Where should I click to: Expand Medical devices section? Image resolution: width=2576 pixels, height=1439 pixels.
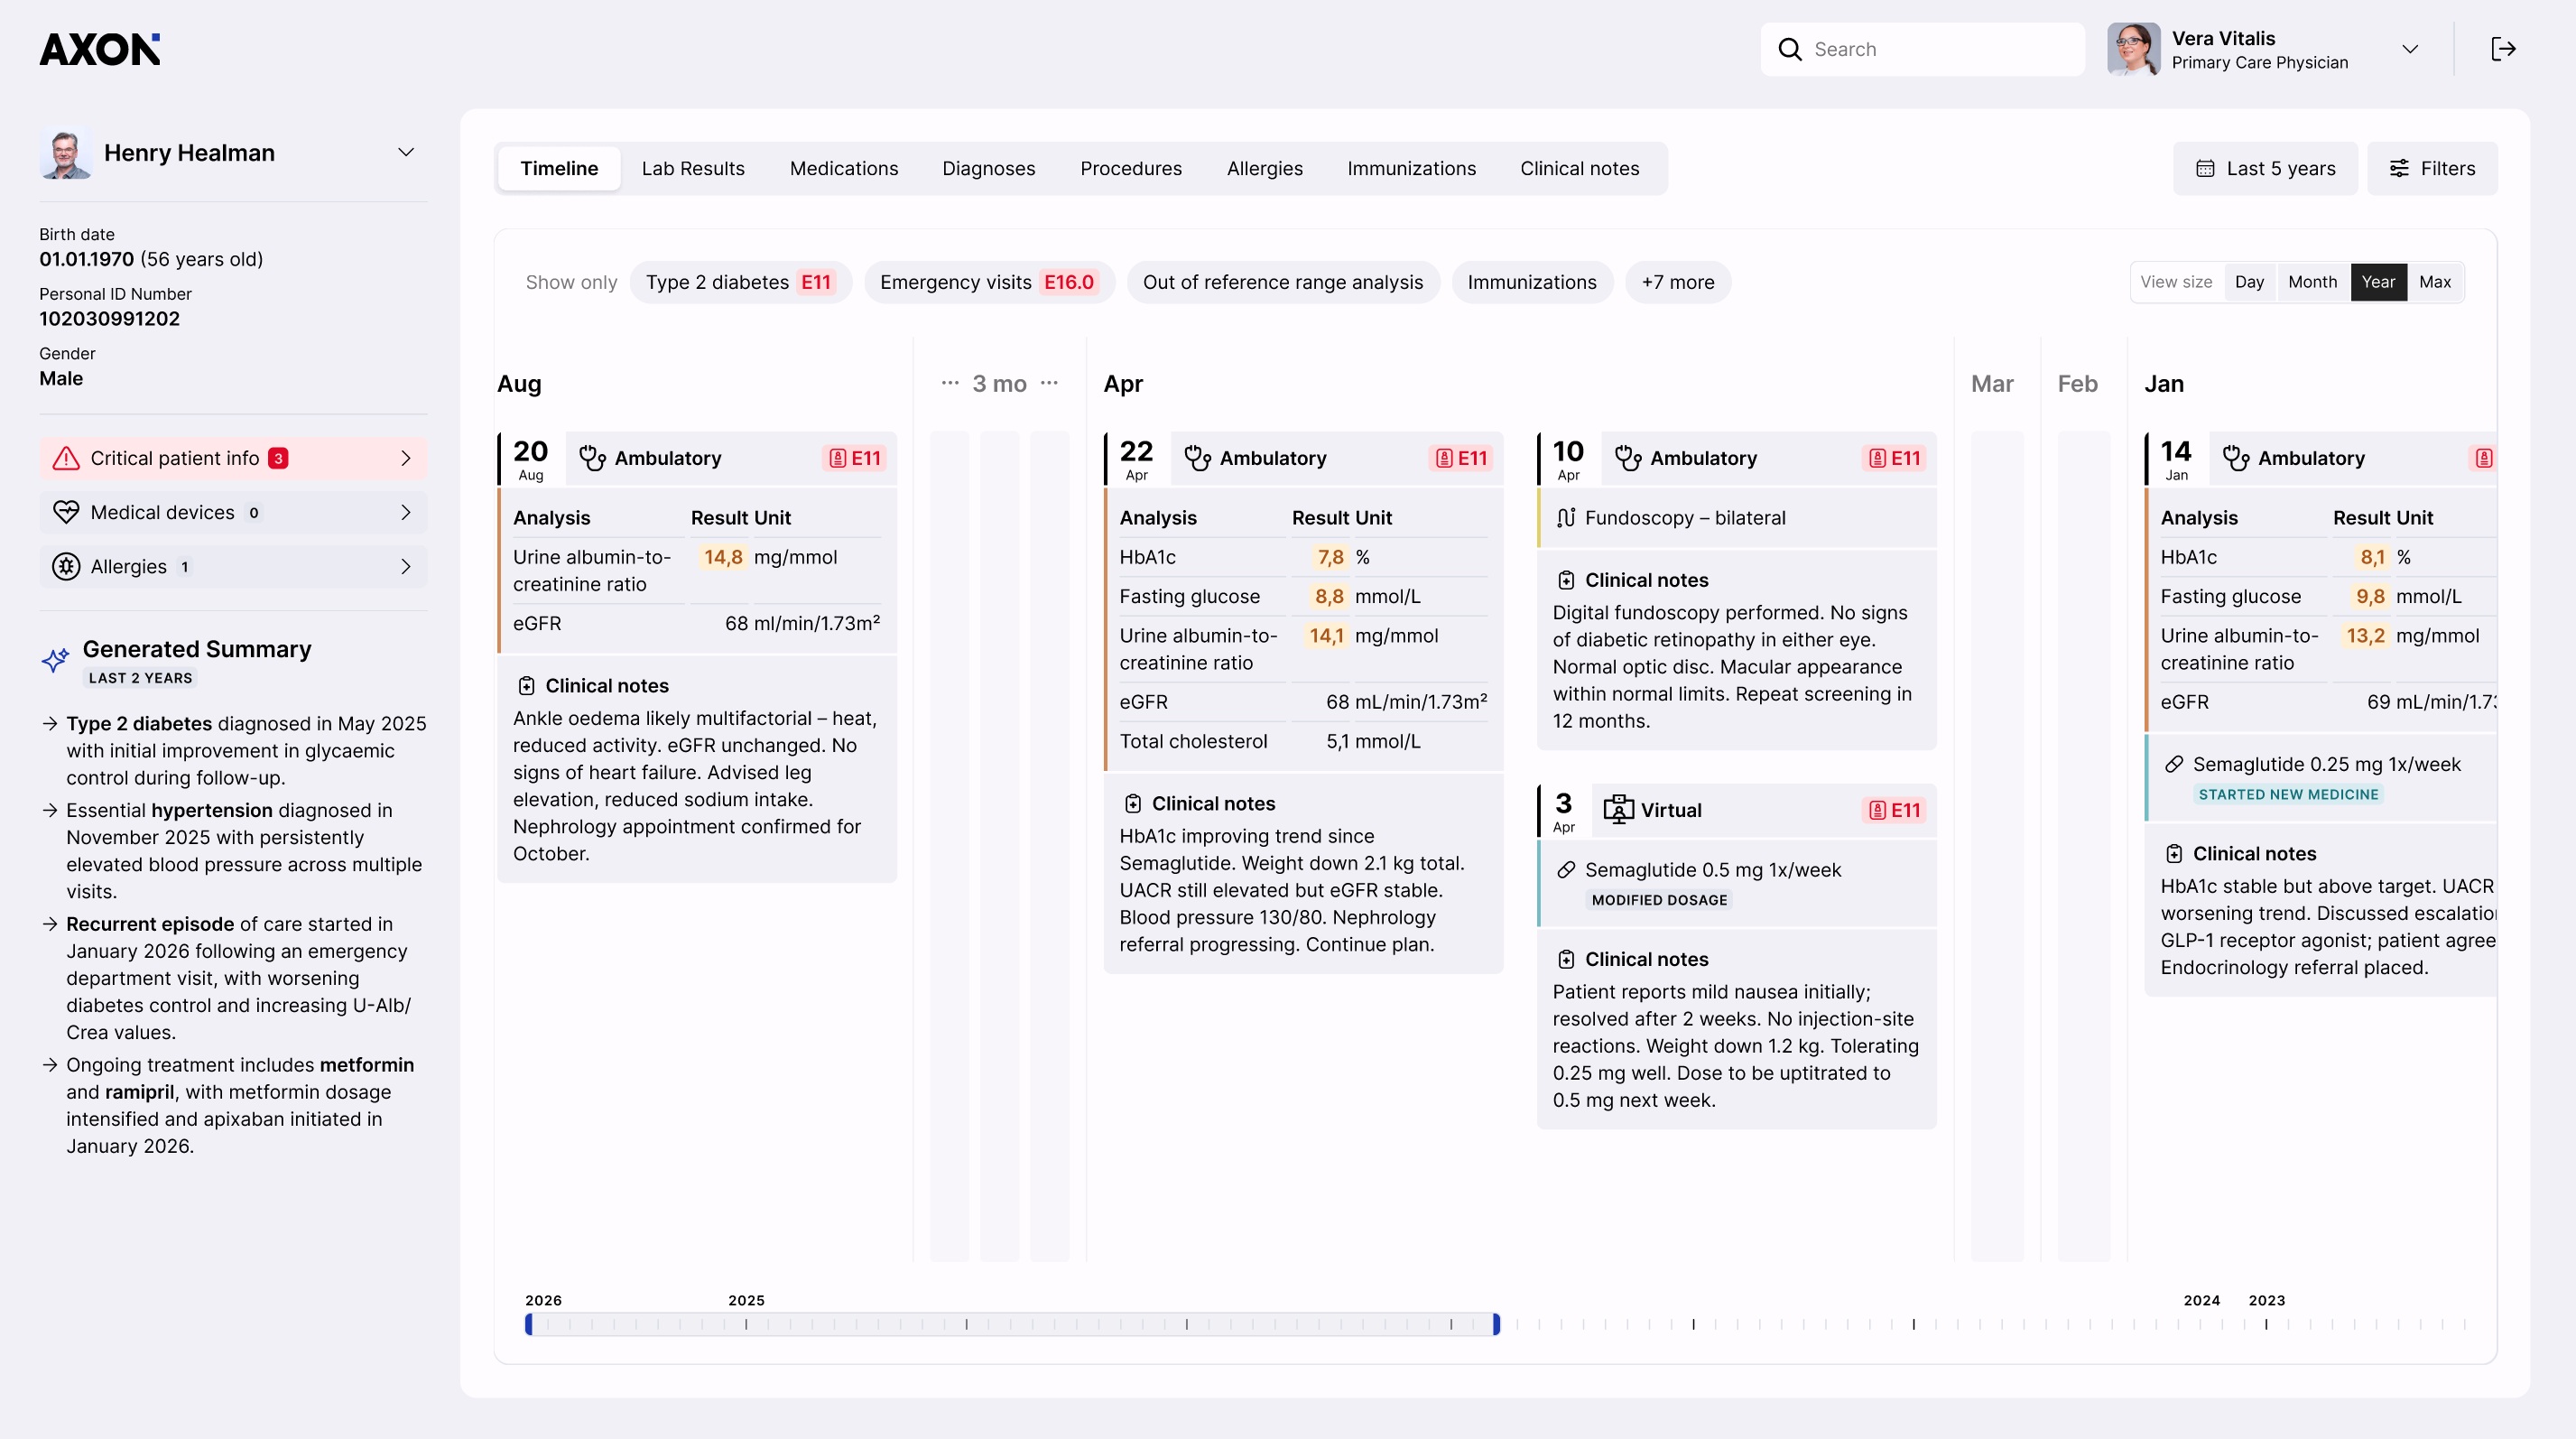233,512
